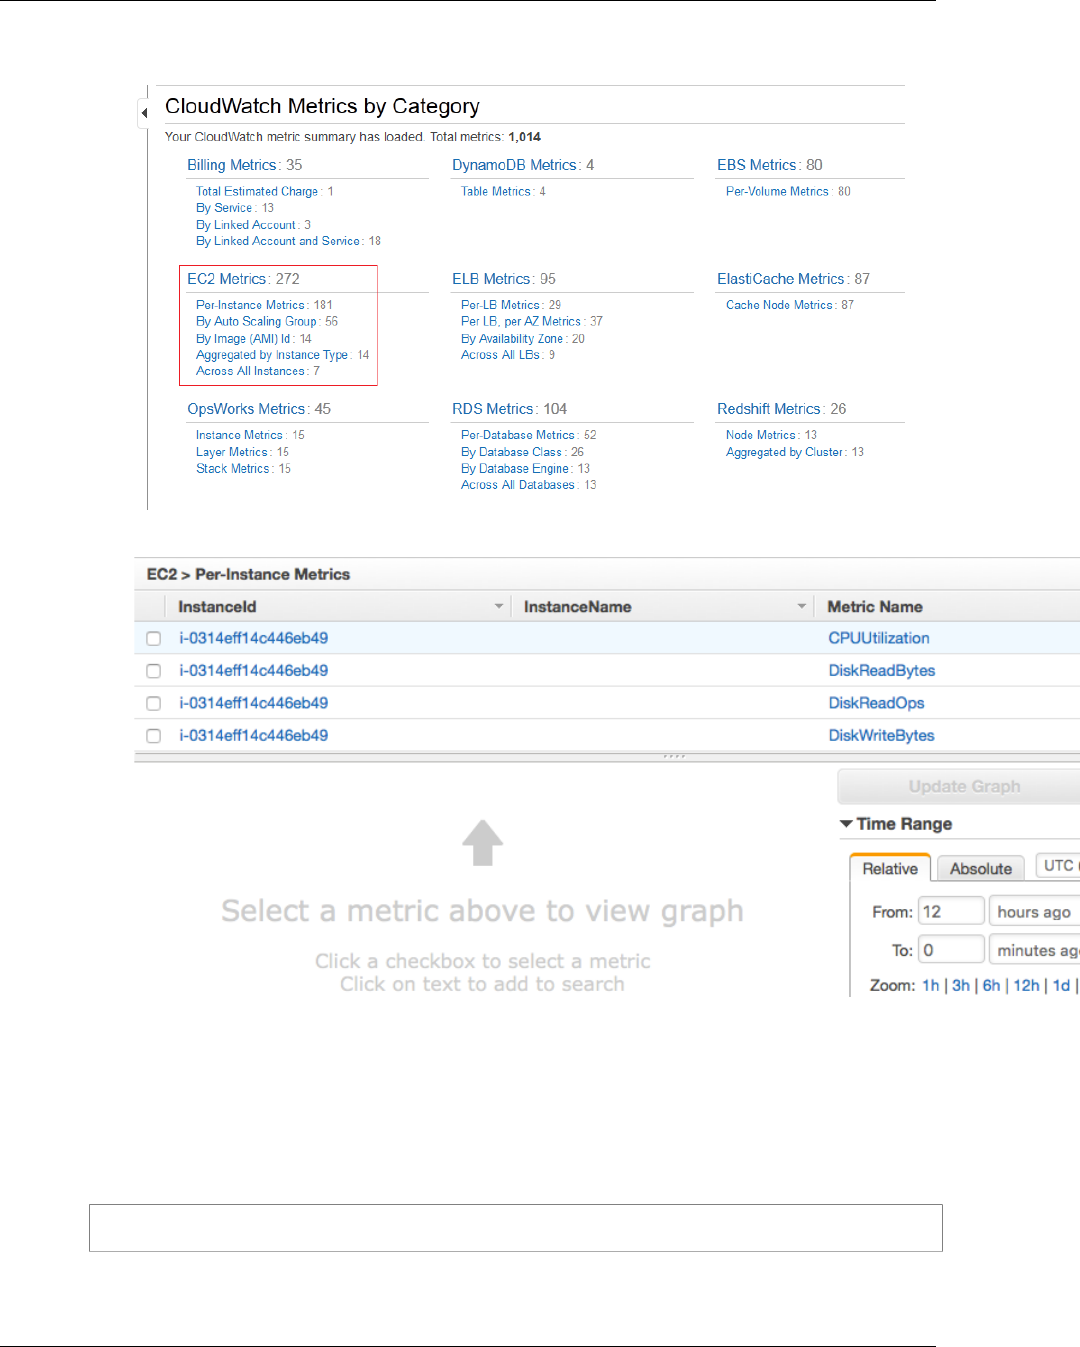Open ELB Metrics category
The image size is (1080, 1347).
coord(491,279)
